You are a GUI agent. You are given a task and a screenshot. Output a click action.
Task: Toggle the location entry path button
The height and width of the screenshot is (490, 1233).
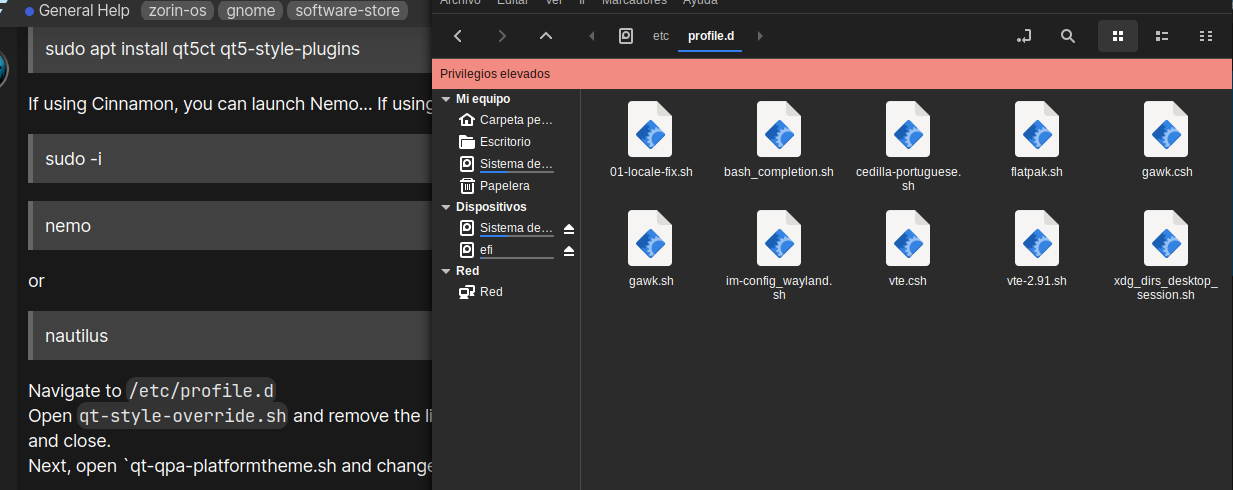point(1023,36)
